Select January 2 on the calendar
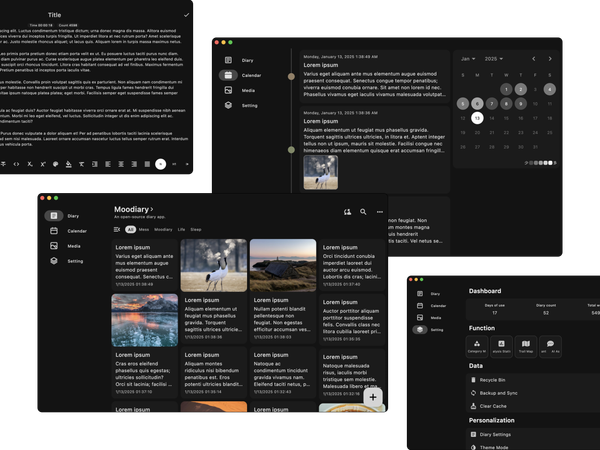600x450 pixels. pyautogui.click(x=520, y=89)
